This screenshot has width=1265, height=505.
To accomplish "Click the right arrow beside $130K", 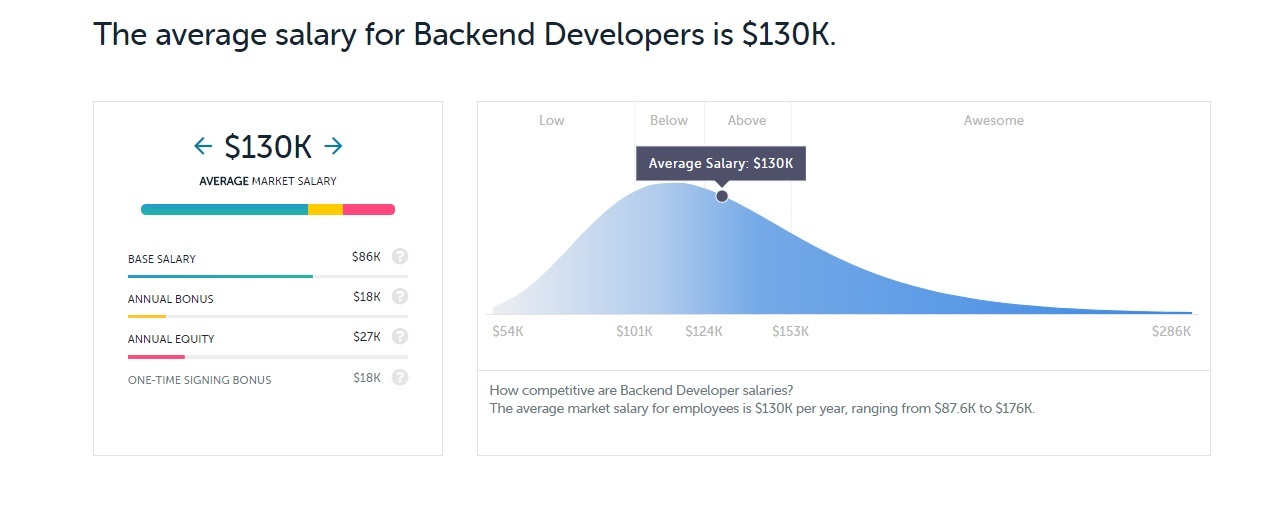I will coord(334,147).
